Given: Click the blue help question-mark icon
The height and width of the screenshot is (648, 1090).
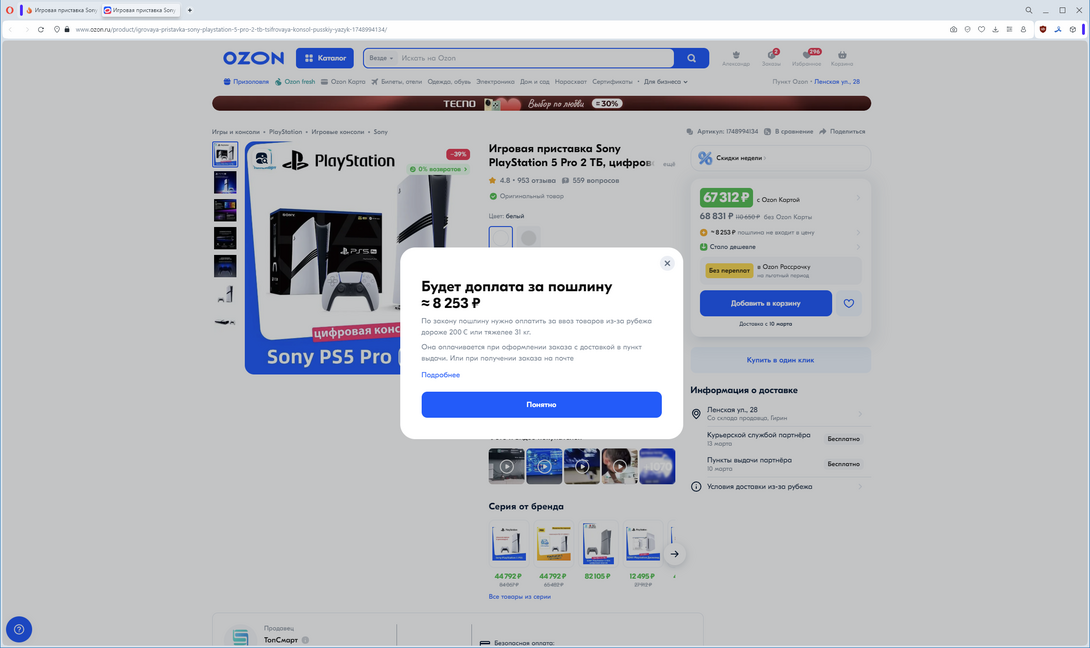Looking at the screenshot, I should tap(19, 629).
